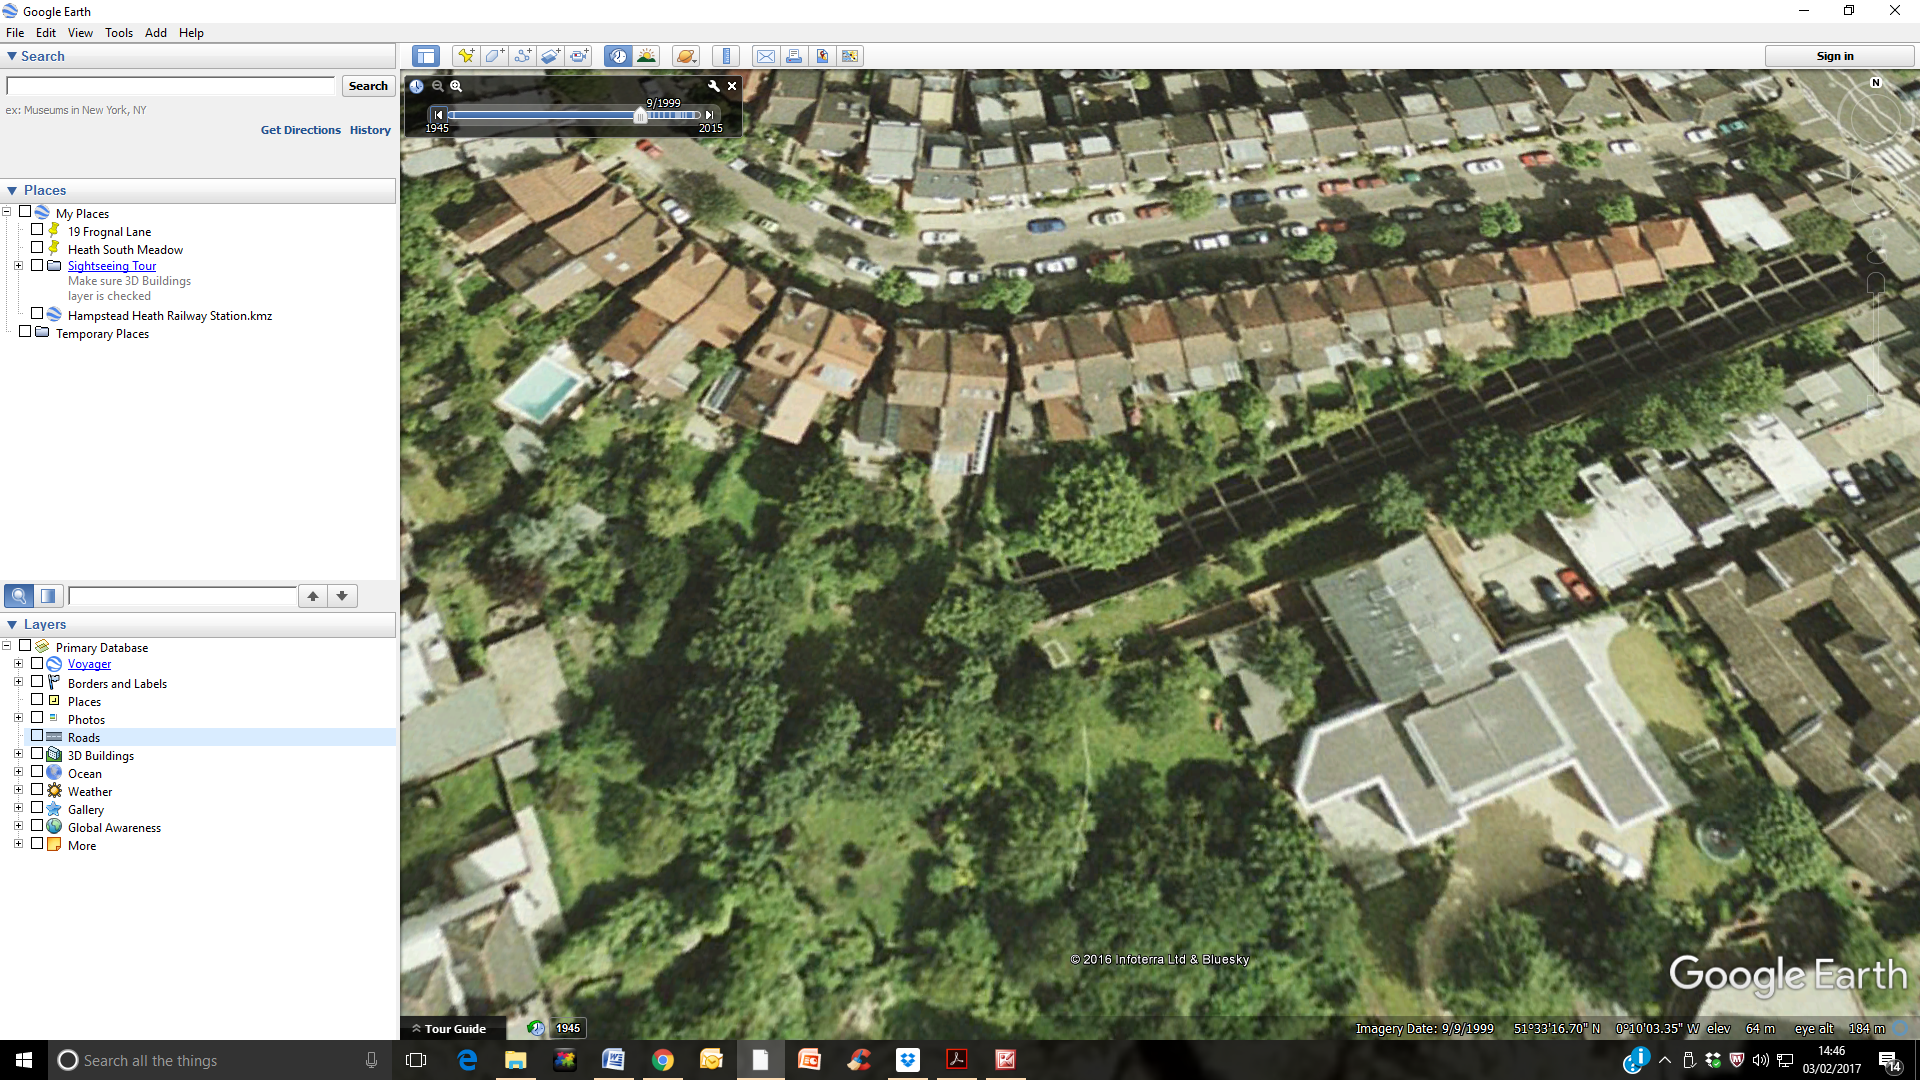Screen dimensions: 1920x1080
Task: Enable the Ocean layer checkbox
Action: click(x=37, y=772)
